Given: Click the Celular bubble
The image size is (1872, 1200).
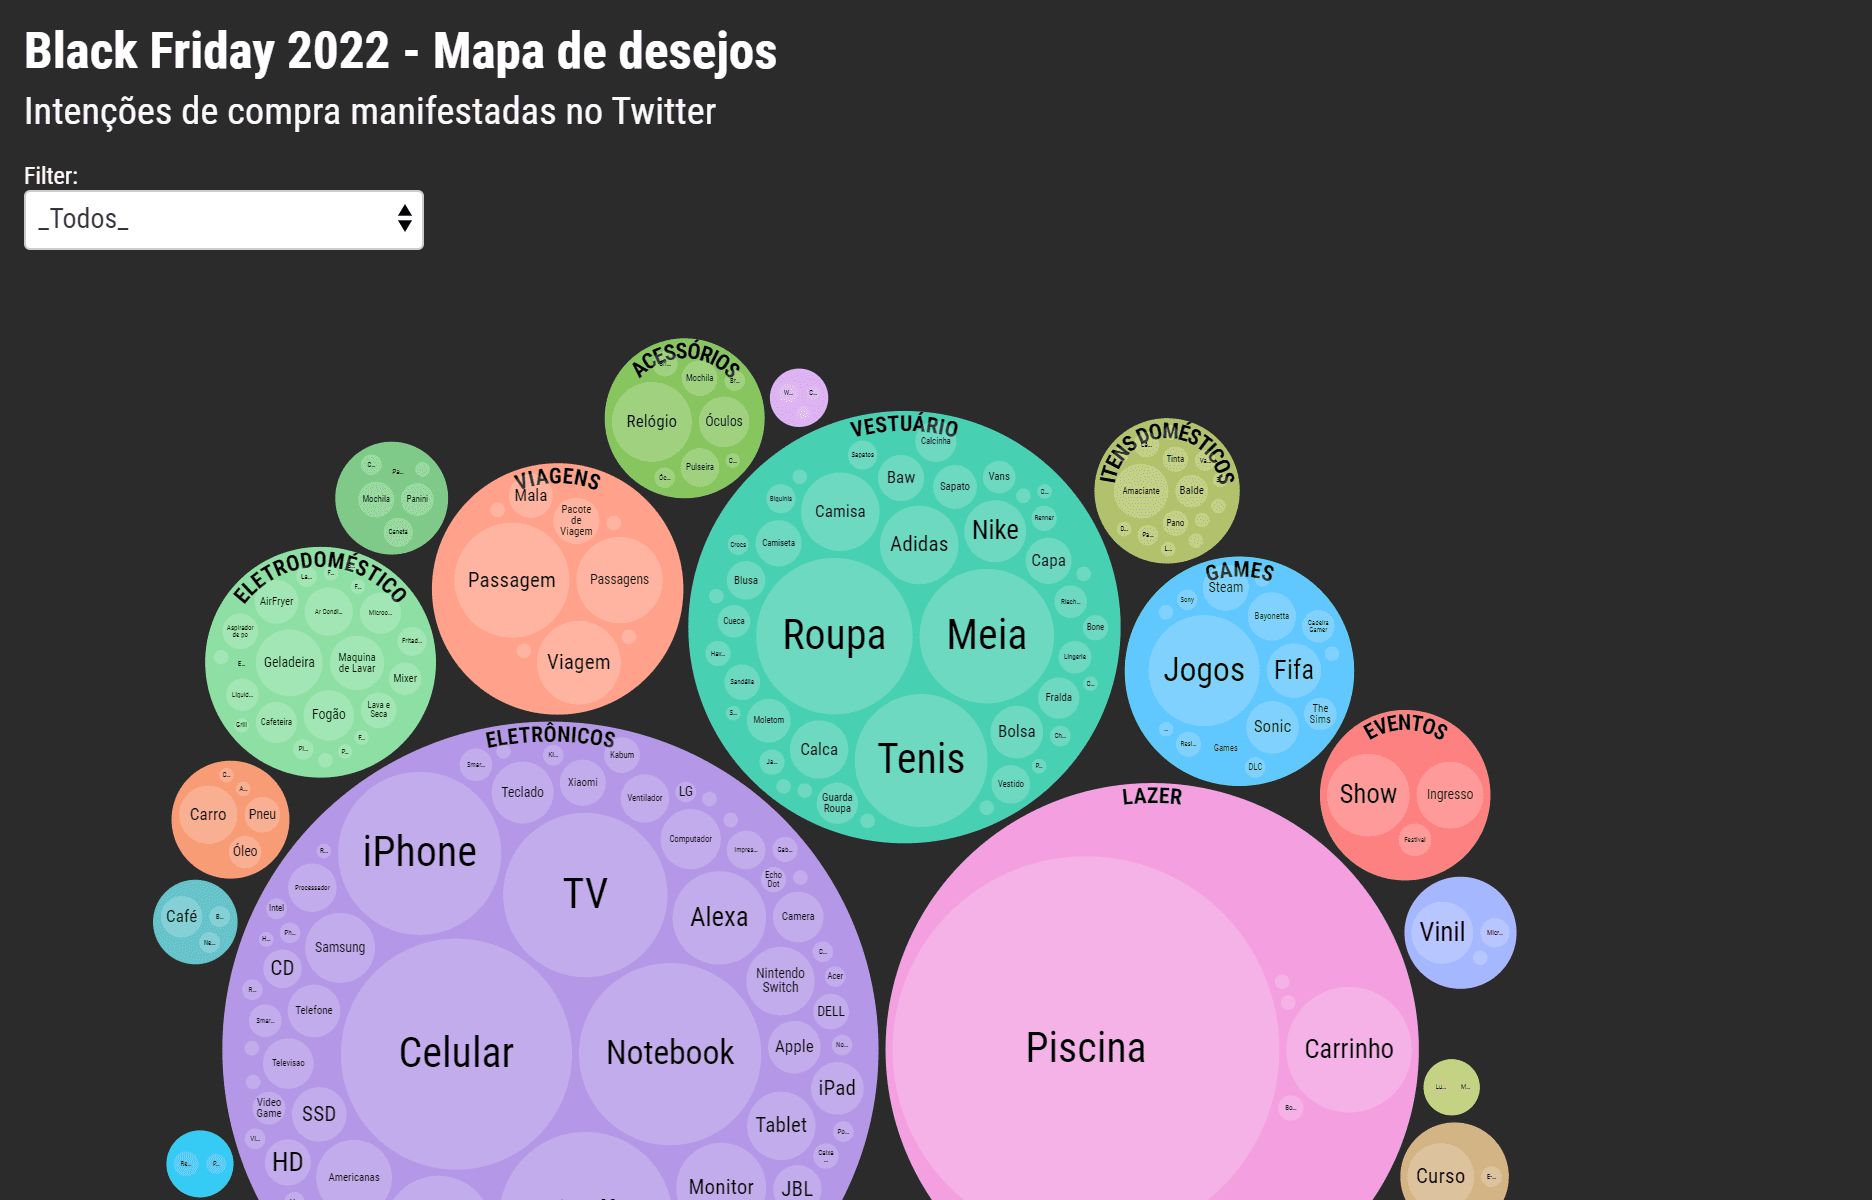Looking at the screenshot, I should click(456, 1053).
